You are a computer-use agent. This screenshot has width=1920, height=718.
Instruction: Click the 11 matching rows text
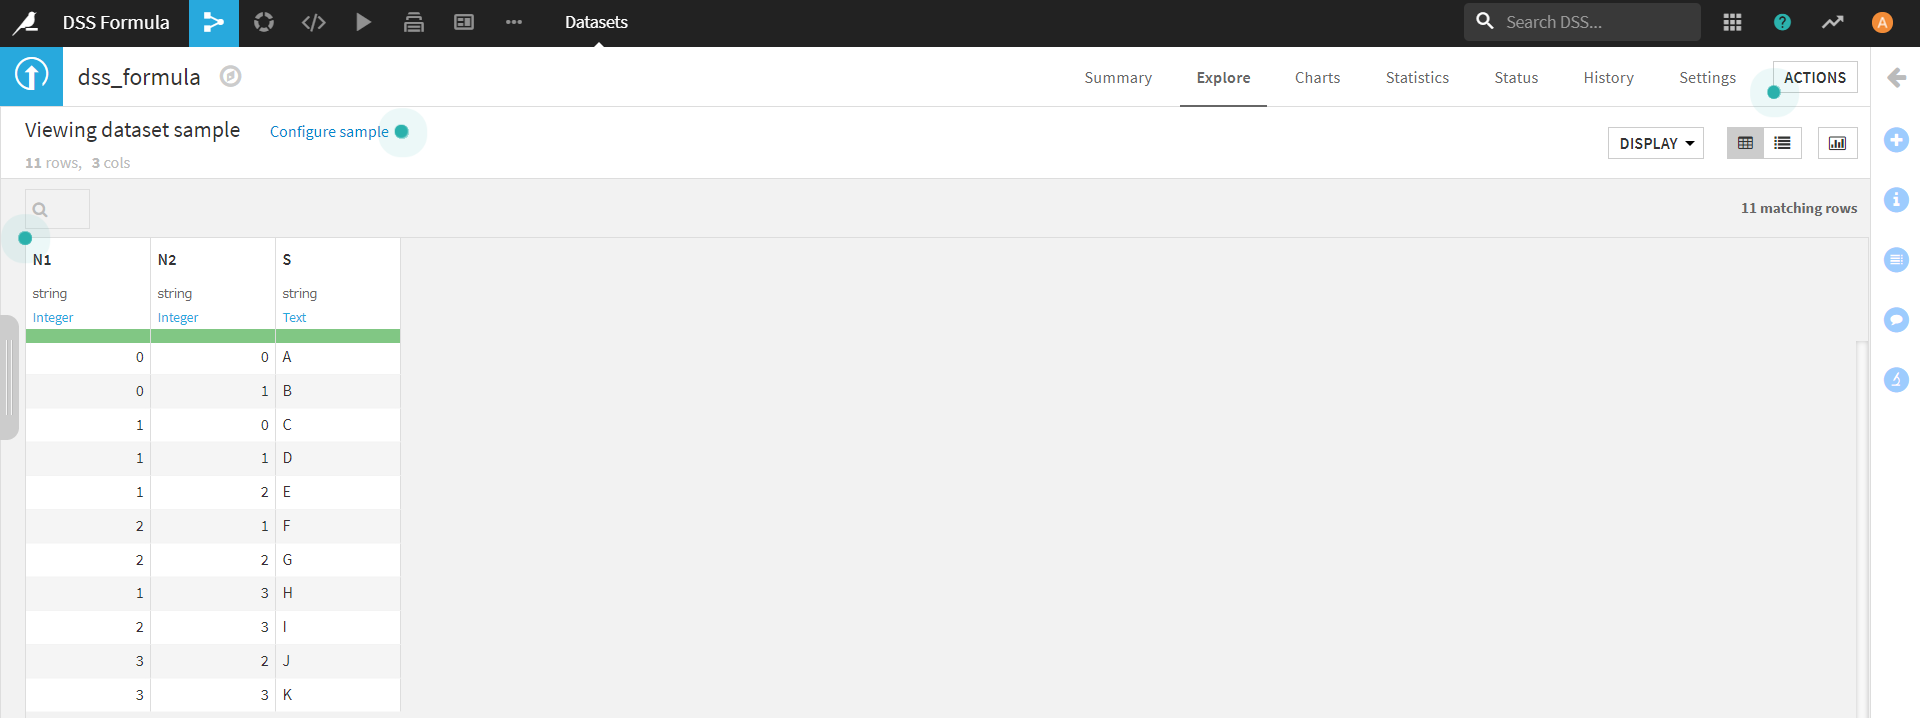(1799, 208)
